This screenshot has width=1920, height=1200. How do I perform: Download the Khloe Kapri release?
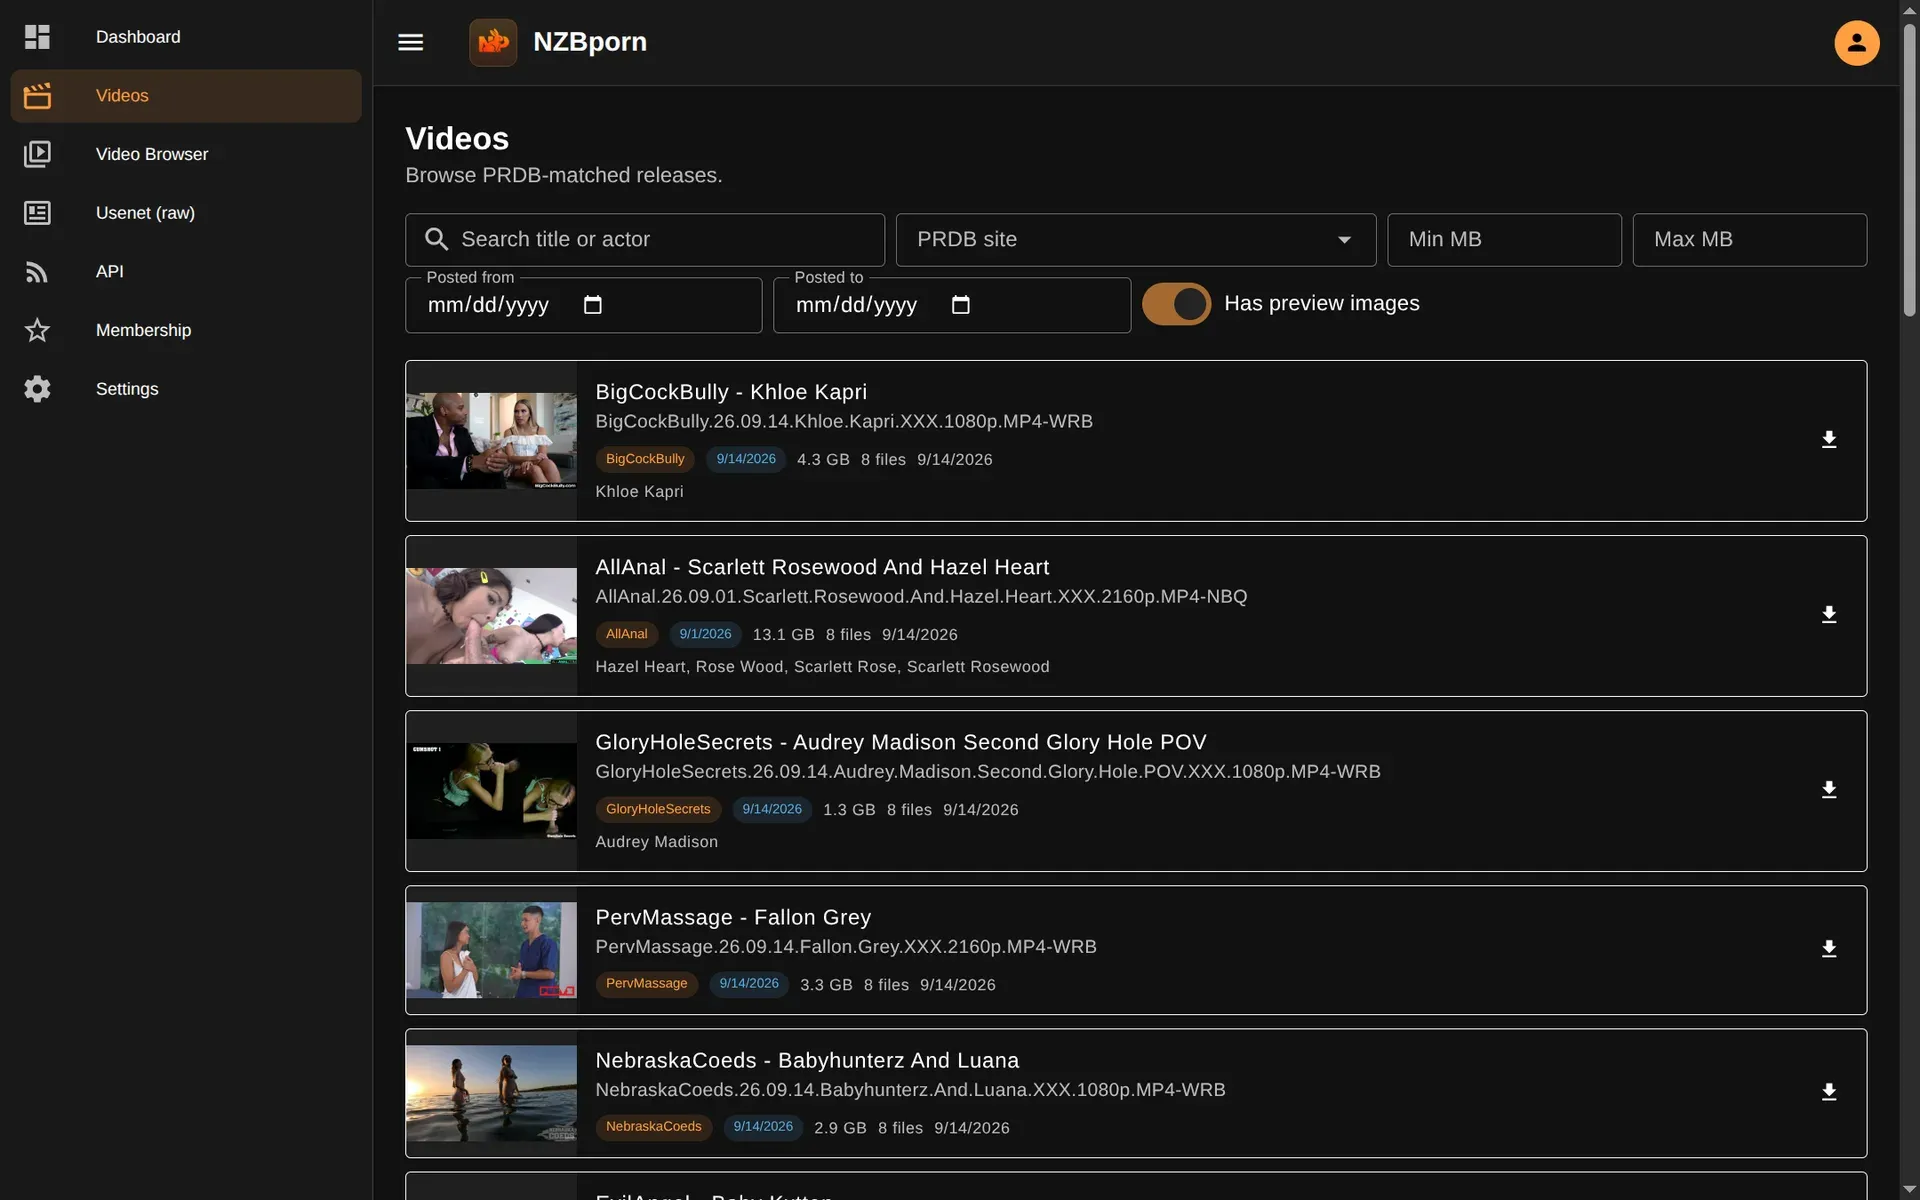pos(1829,440)
